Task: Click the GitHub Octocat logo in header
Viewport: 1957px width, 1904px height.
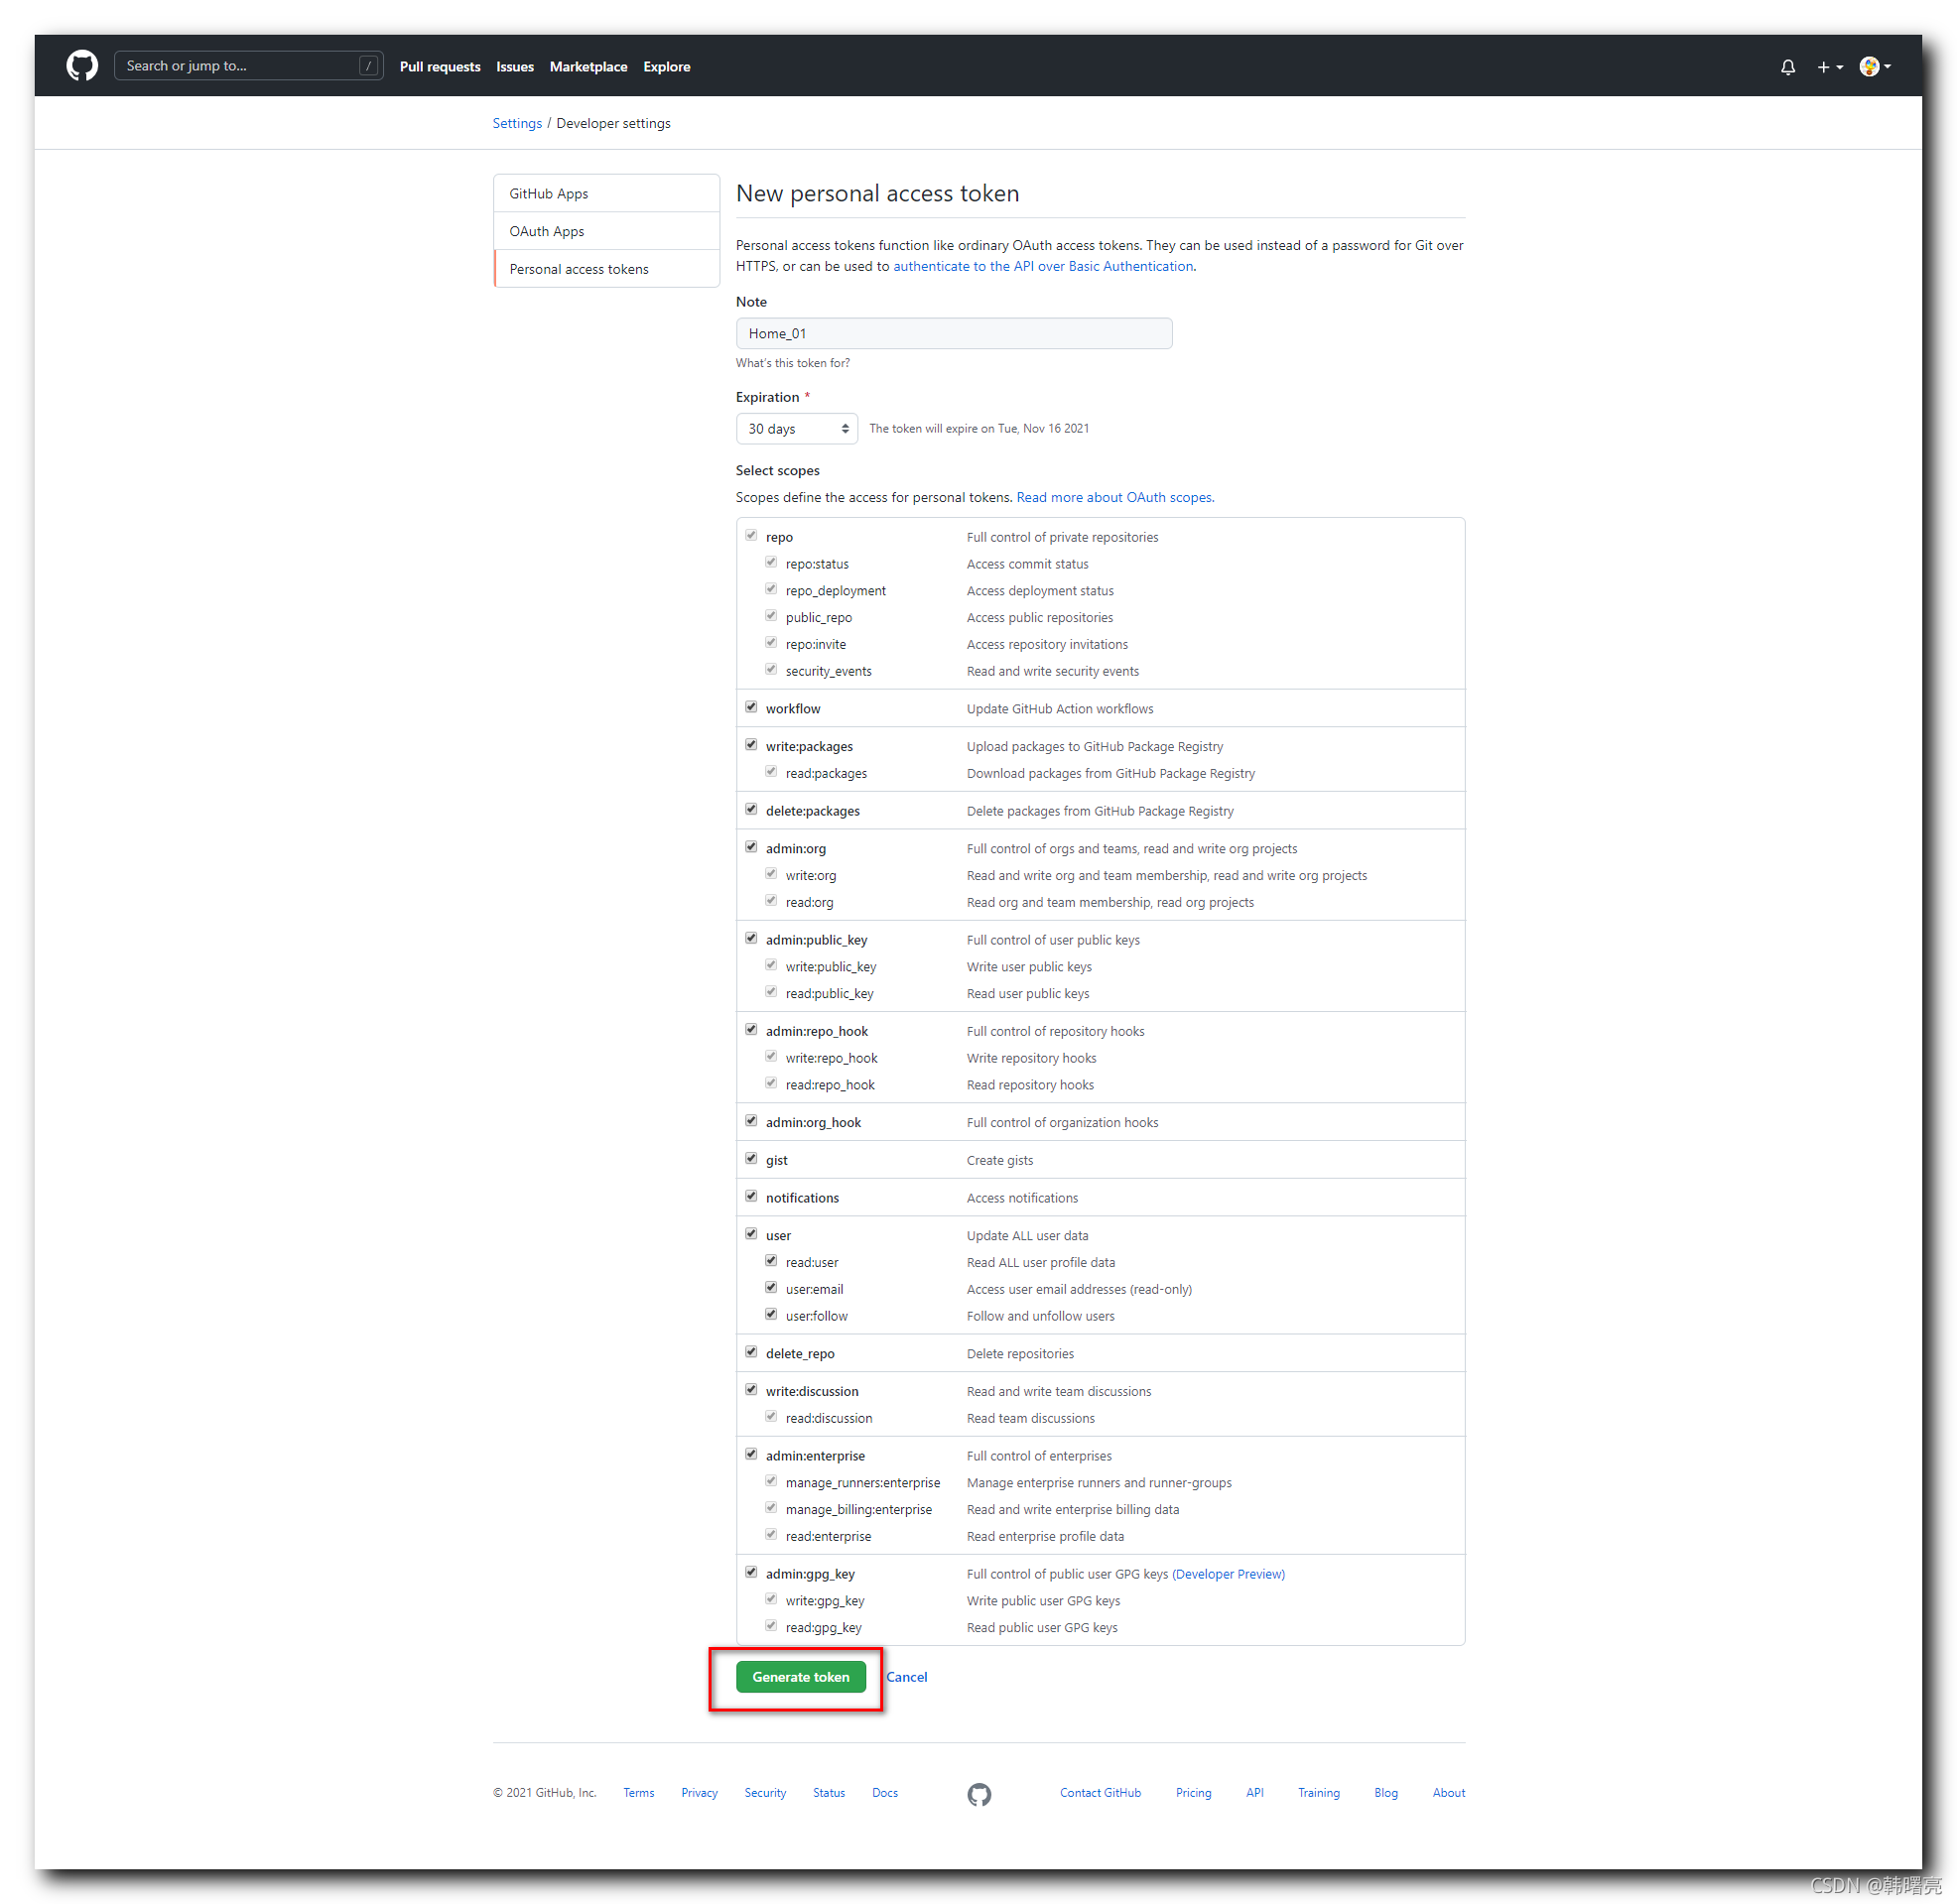Action: point(82,66)
